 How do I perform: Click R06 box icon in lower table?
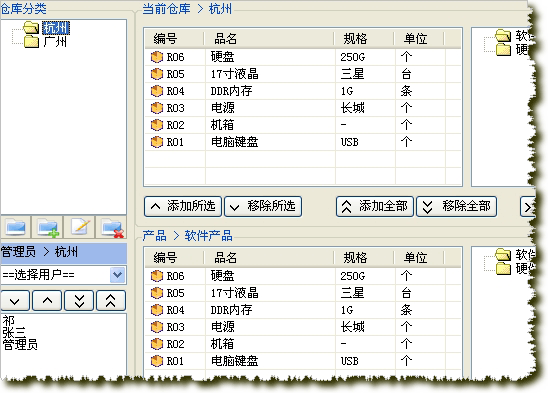coord(157,276)
